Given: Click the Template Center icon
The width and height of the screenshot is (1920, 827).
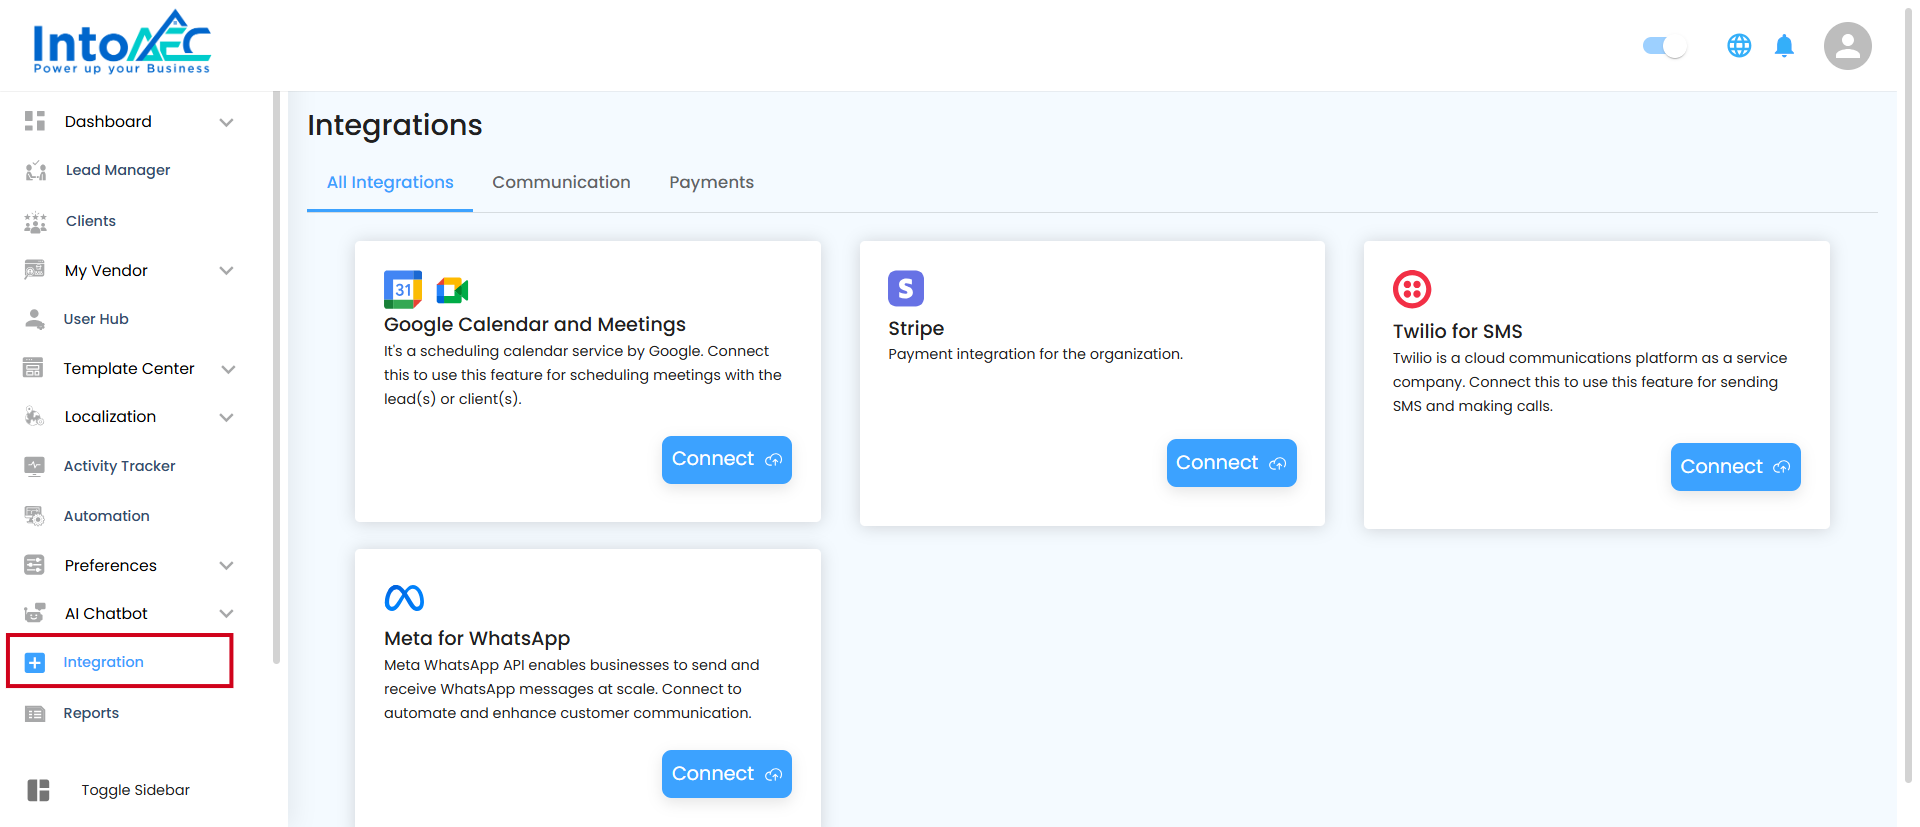Looking at the screenshot, I should click(x=33, y=368).
